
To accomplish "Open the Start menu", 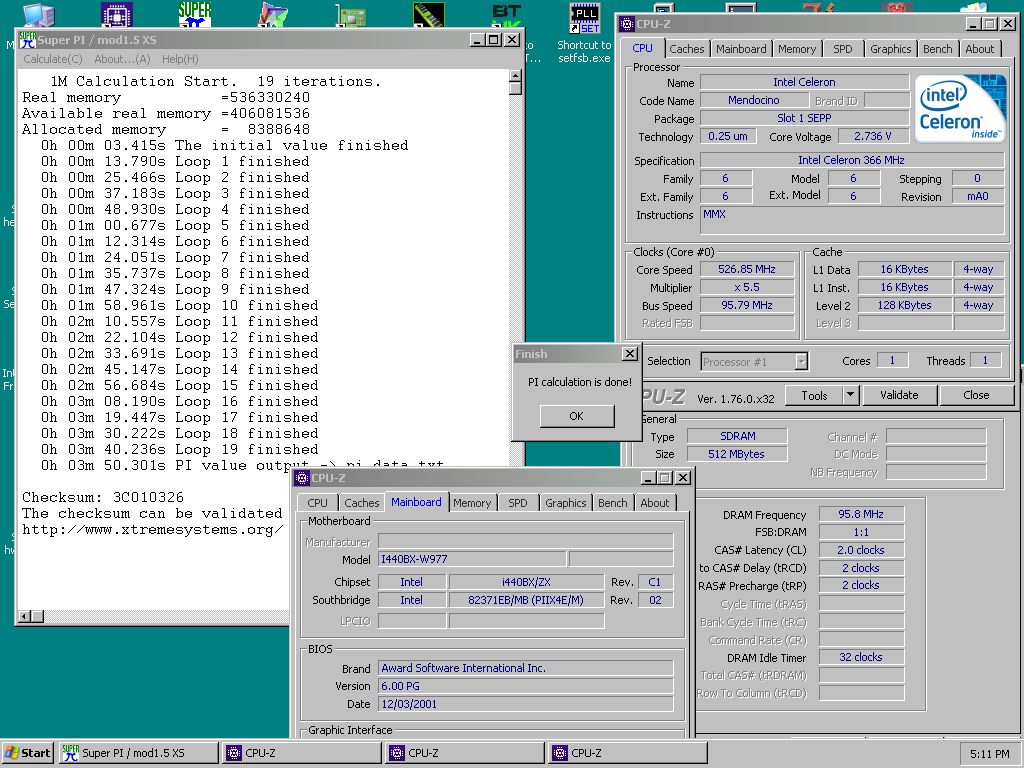I will (27, 753).
